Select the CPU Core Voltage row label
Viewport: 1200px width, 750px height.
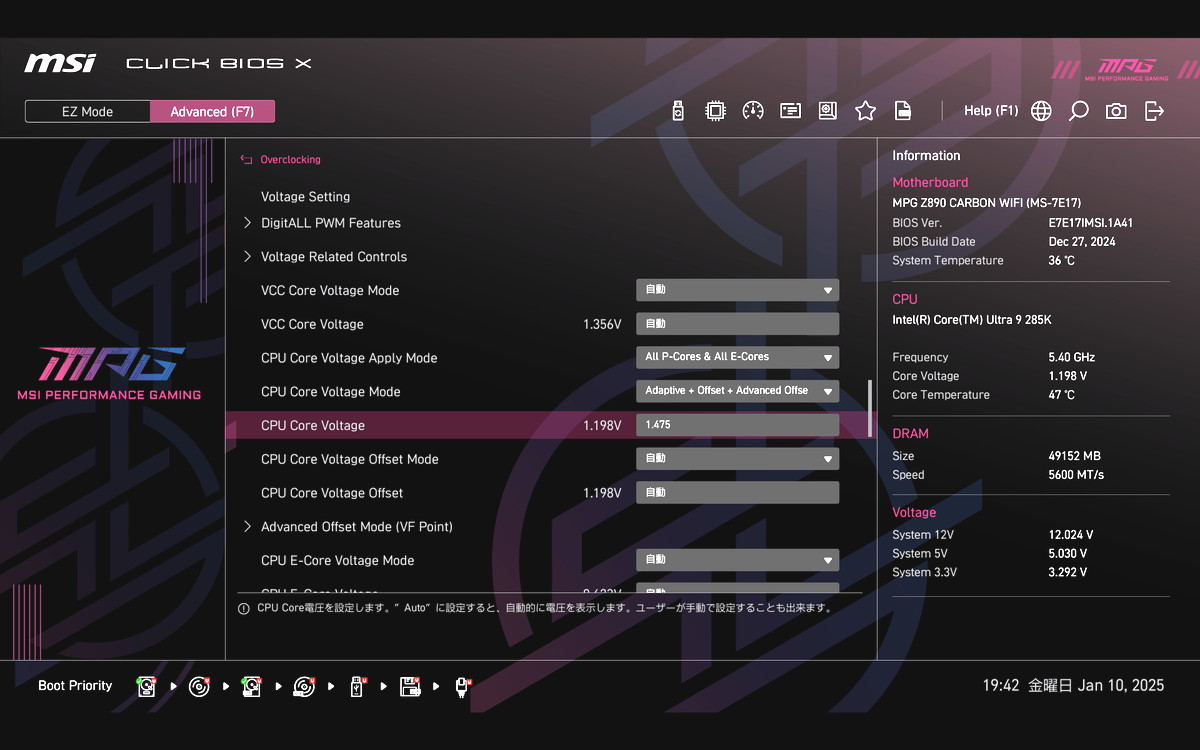point(313,425)
